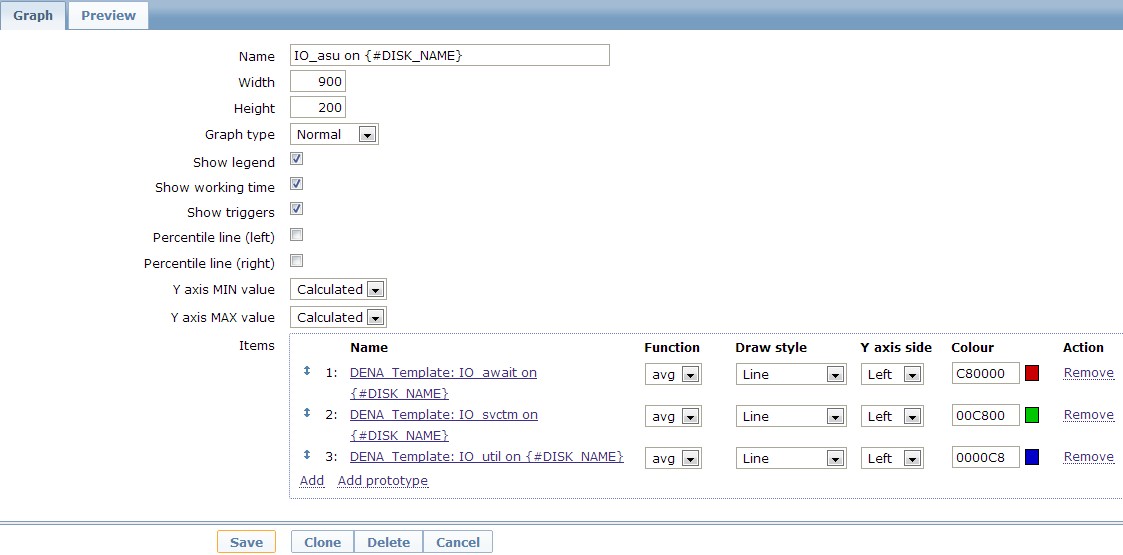Click the 0000C8 colour code field

coord(985,457)
